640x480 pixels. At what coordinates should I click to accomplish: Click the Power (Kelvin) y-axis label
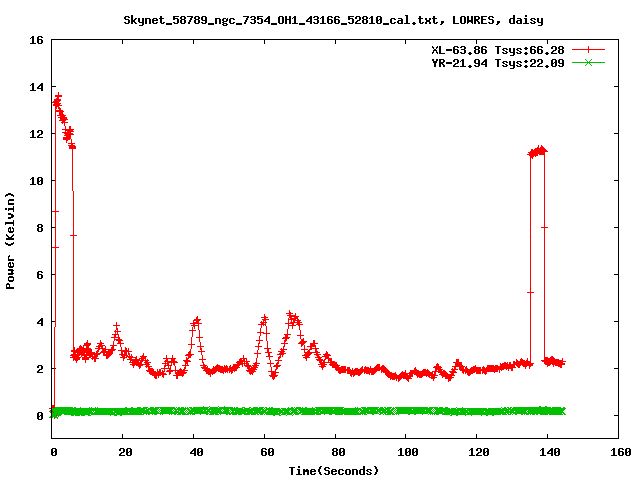[10, 241]
